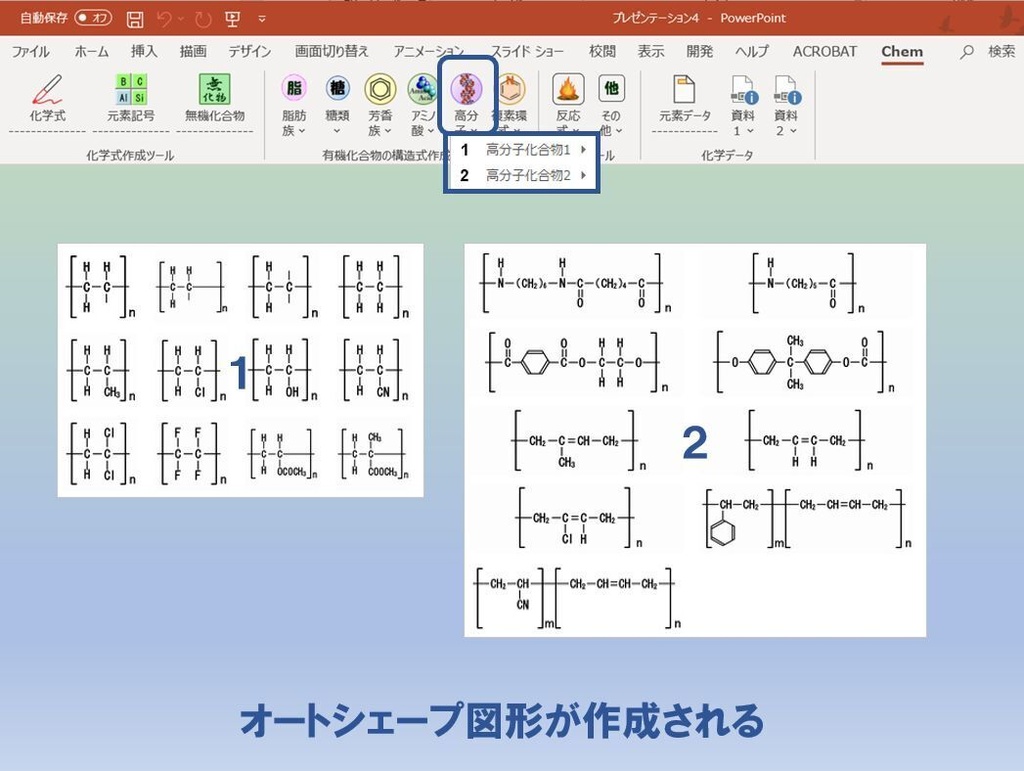Open the その他 others menu
Viewport: 1024px width, 771px height.
(611, 104)
